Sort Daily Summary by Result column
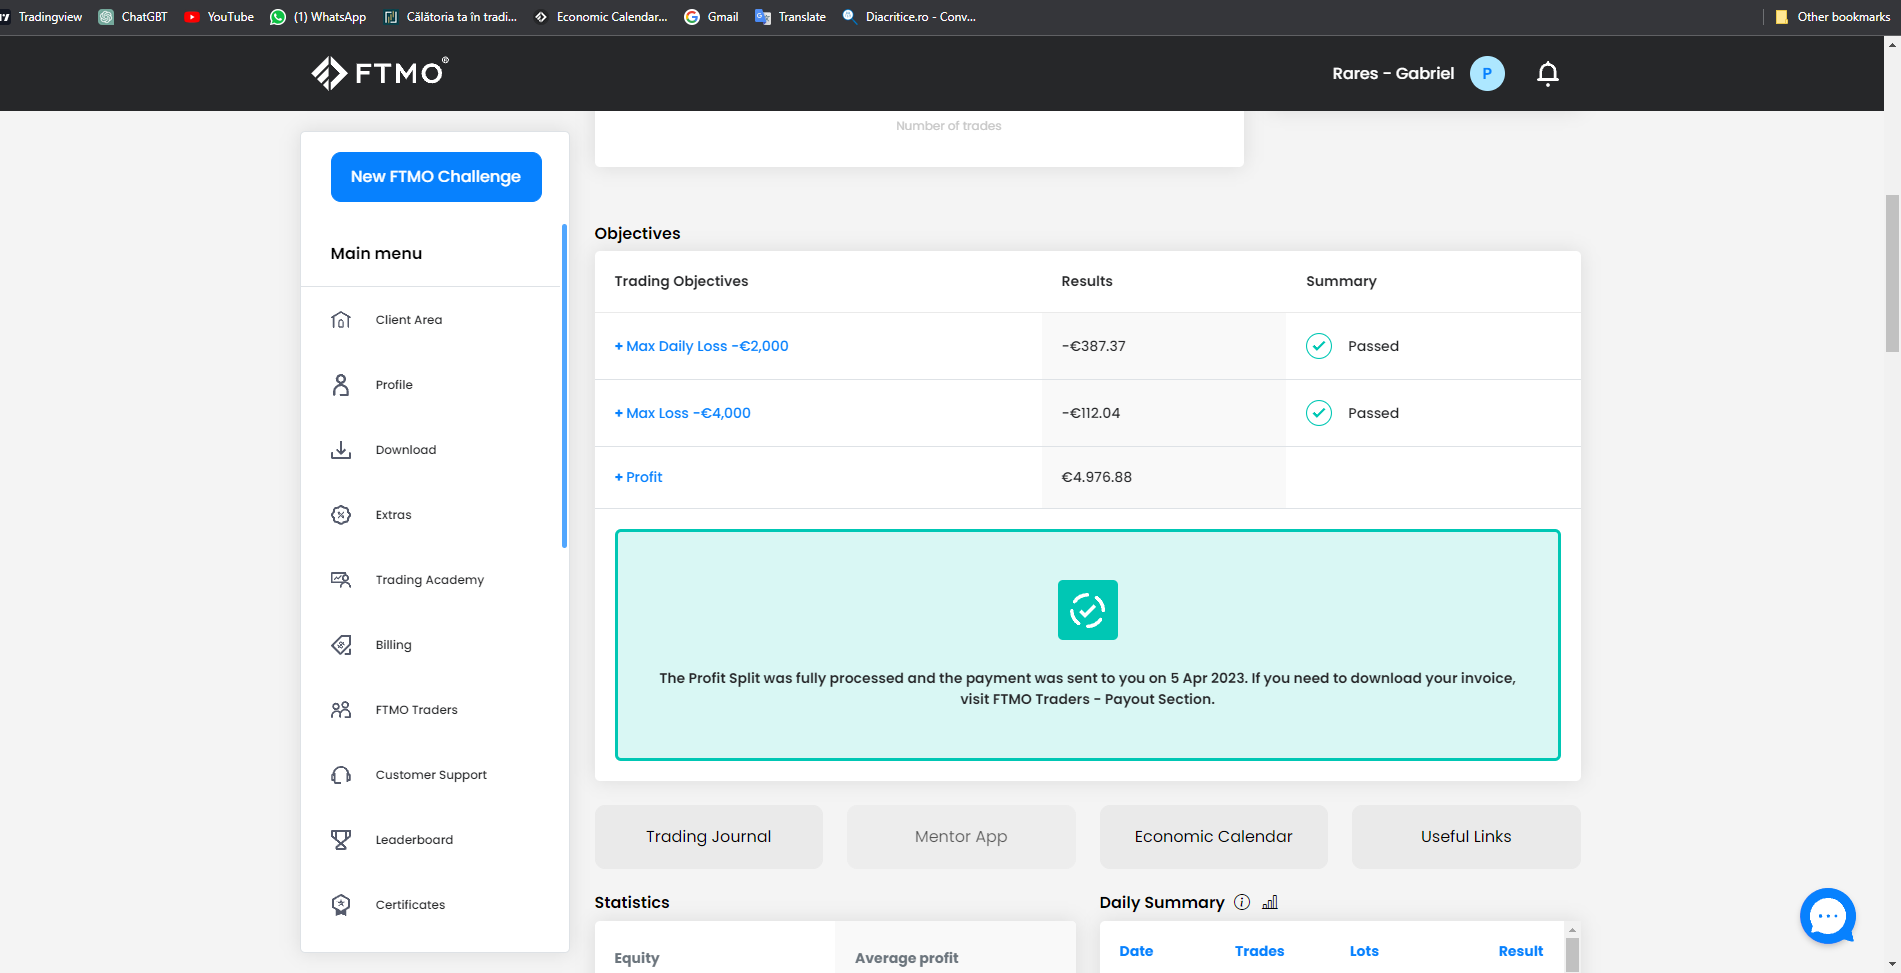Viewport: 1901px width, 973px height. click(1520, 951)
